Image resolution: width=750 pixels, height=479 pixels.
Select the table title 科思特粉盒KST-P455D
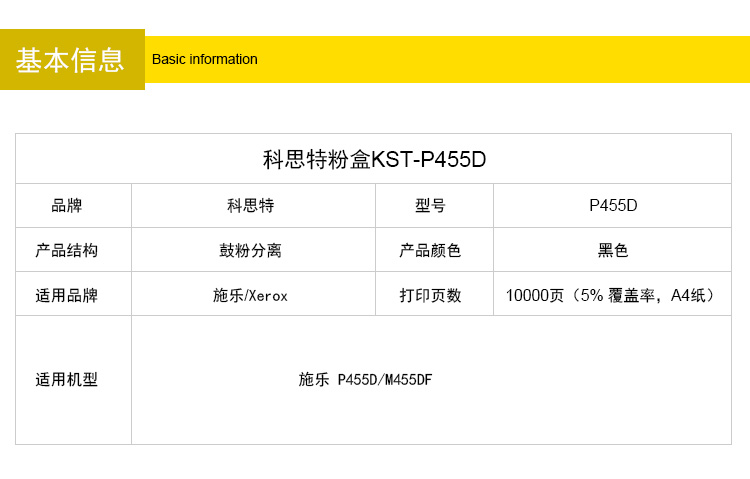coord(374,159)
